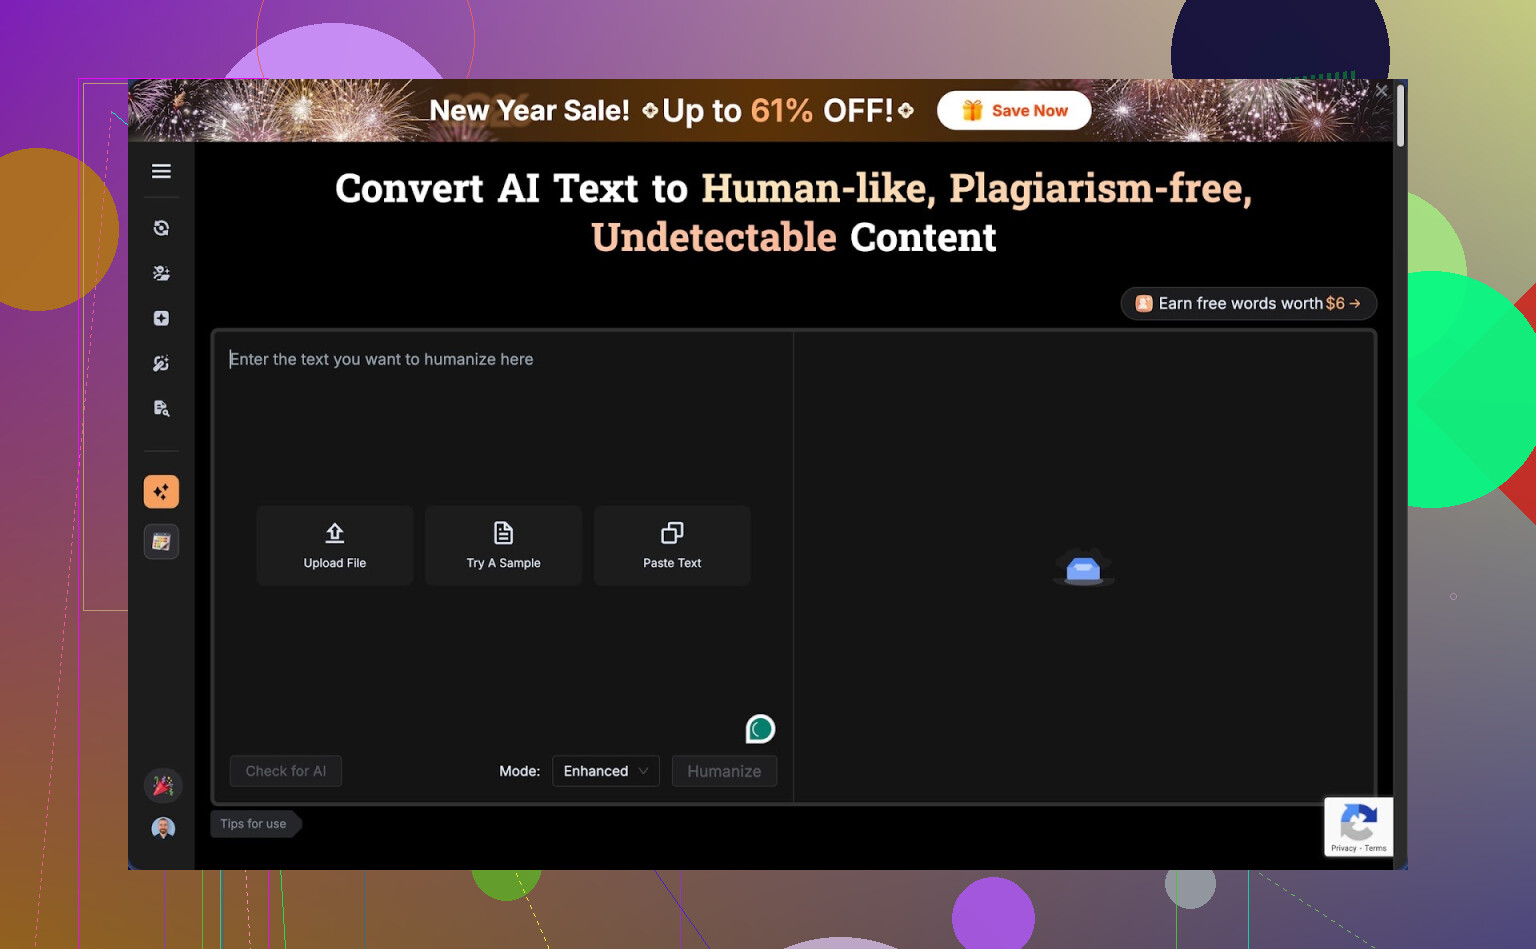This screenshot has width=1536, height=949.
Task: Click the Upload File button
Action: pyautogui.click(x=335, y=545)
